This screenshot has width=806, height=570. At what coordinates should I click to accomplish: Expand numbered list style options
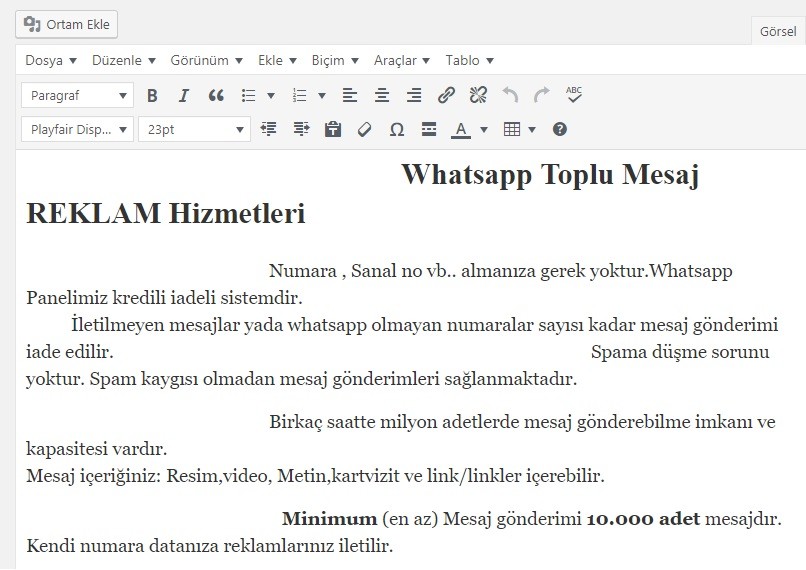pyautogui.click(x=322, y=95)
